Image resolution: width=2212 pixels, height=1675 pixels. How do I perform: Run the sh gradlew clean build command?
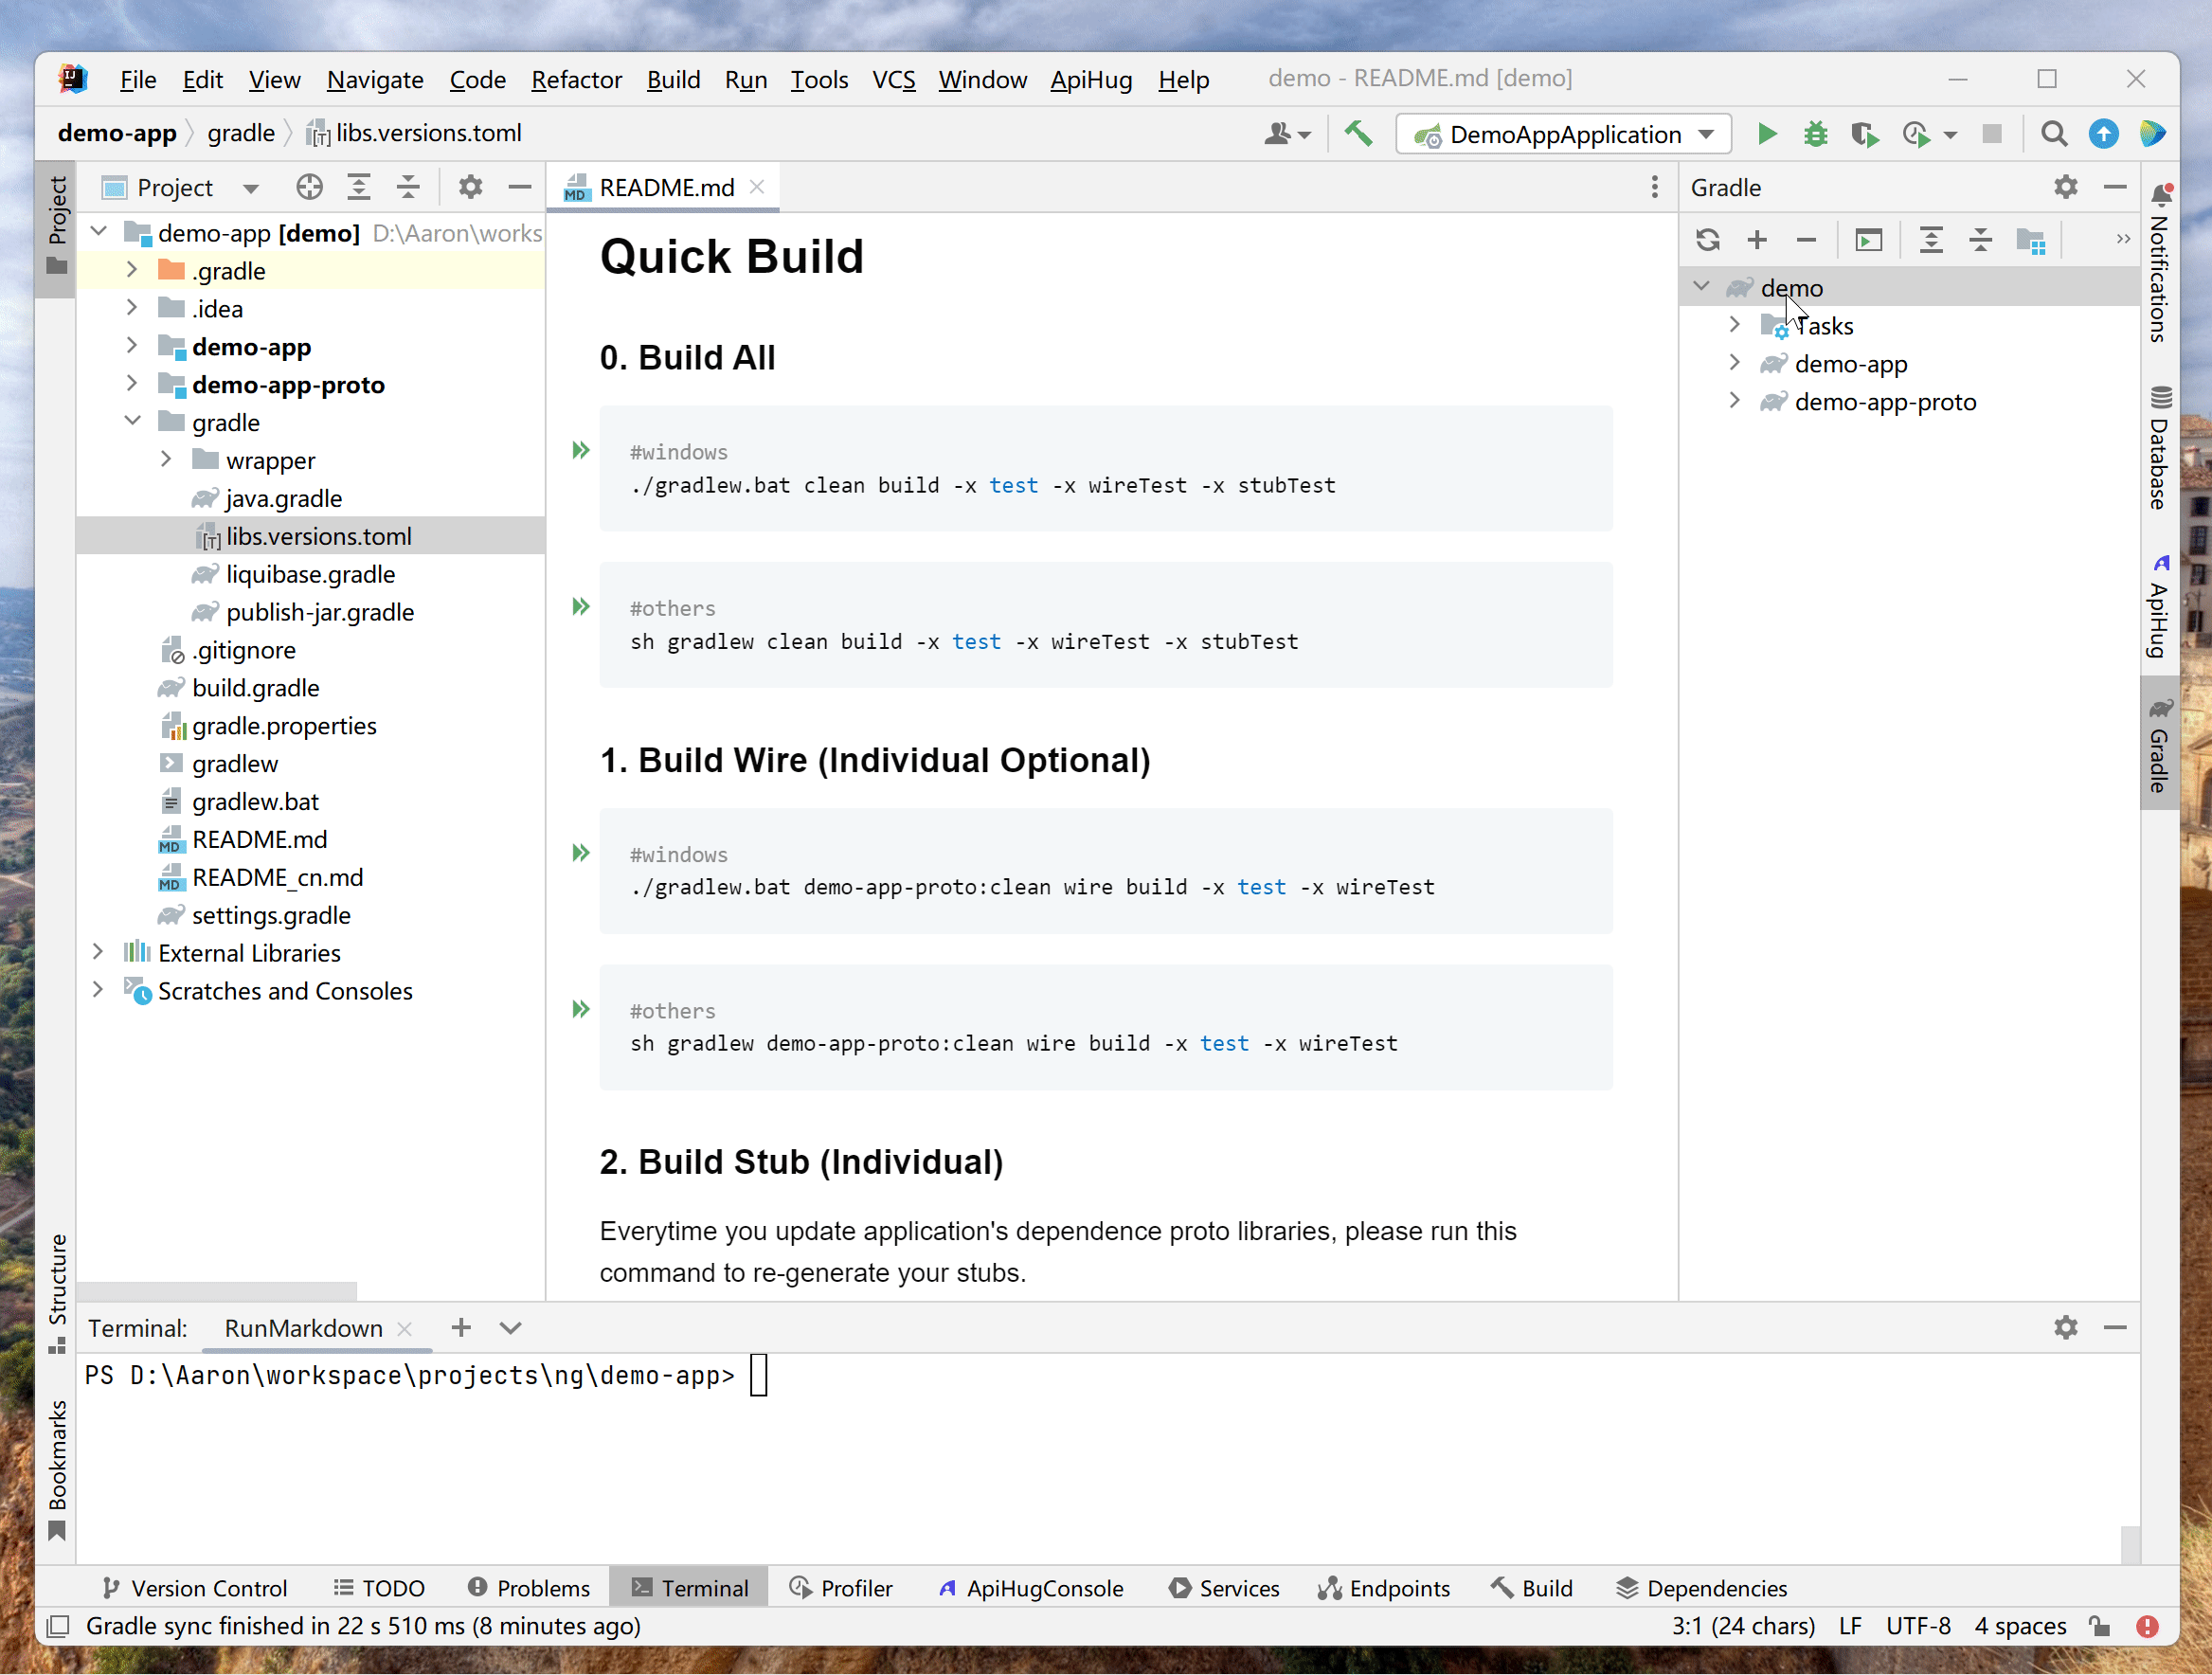[581, 606]
